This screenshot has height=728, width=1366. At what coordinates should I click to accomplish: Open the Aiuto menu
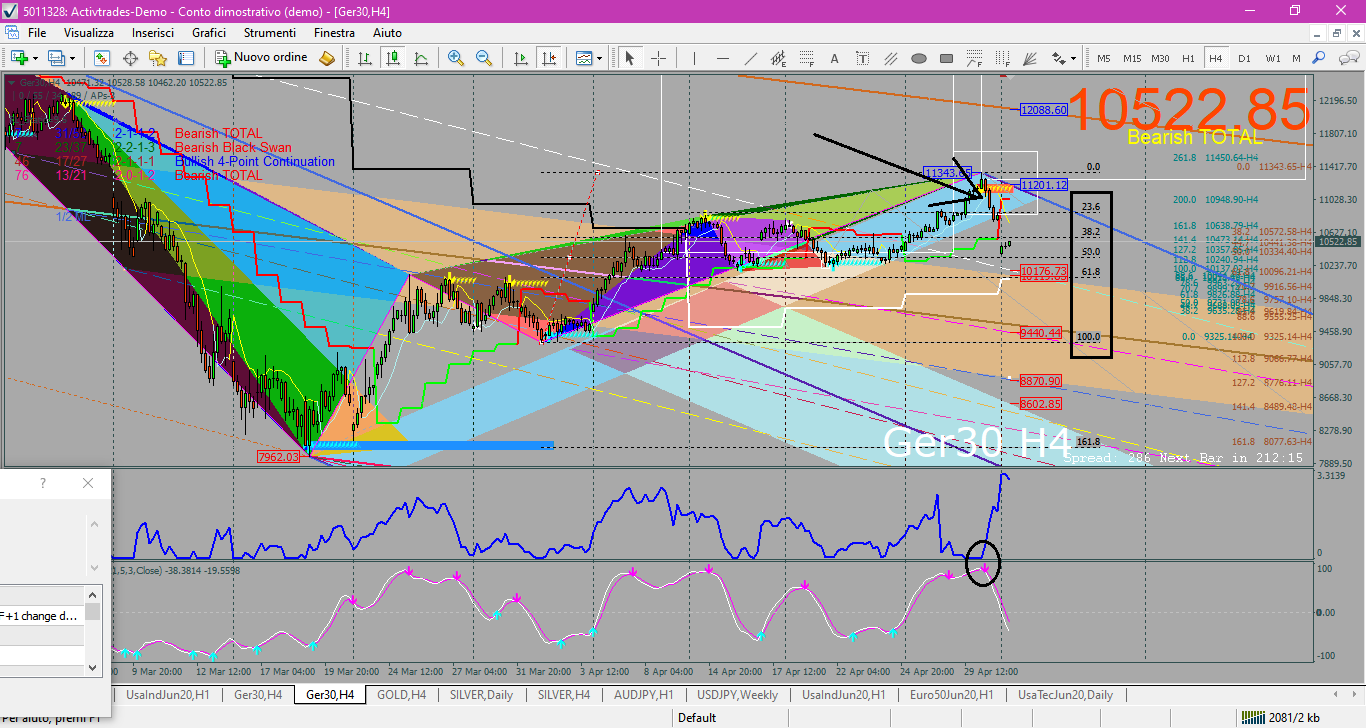pyautogui.click(x=387, y=33)
